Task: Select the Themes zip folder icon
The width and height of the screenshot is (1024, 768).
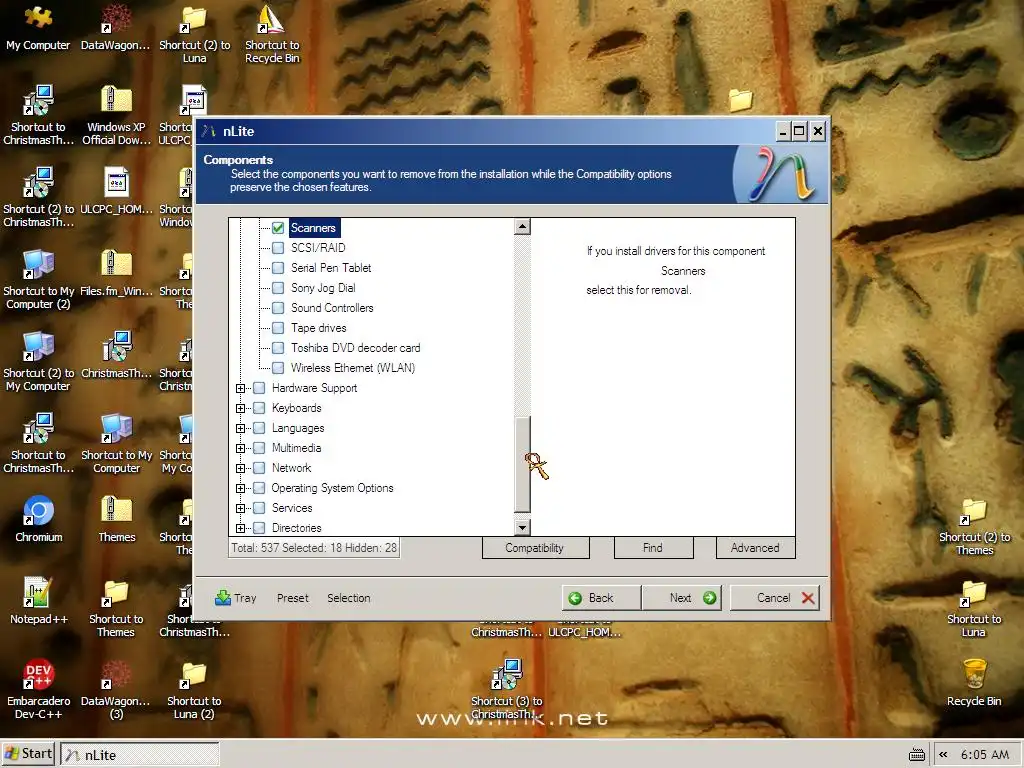Action: click(116, 519)
